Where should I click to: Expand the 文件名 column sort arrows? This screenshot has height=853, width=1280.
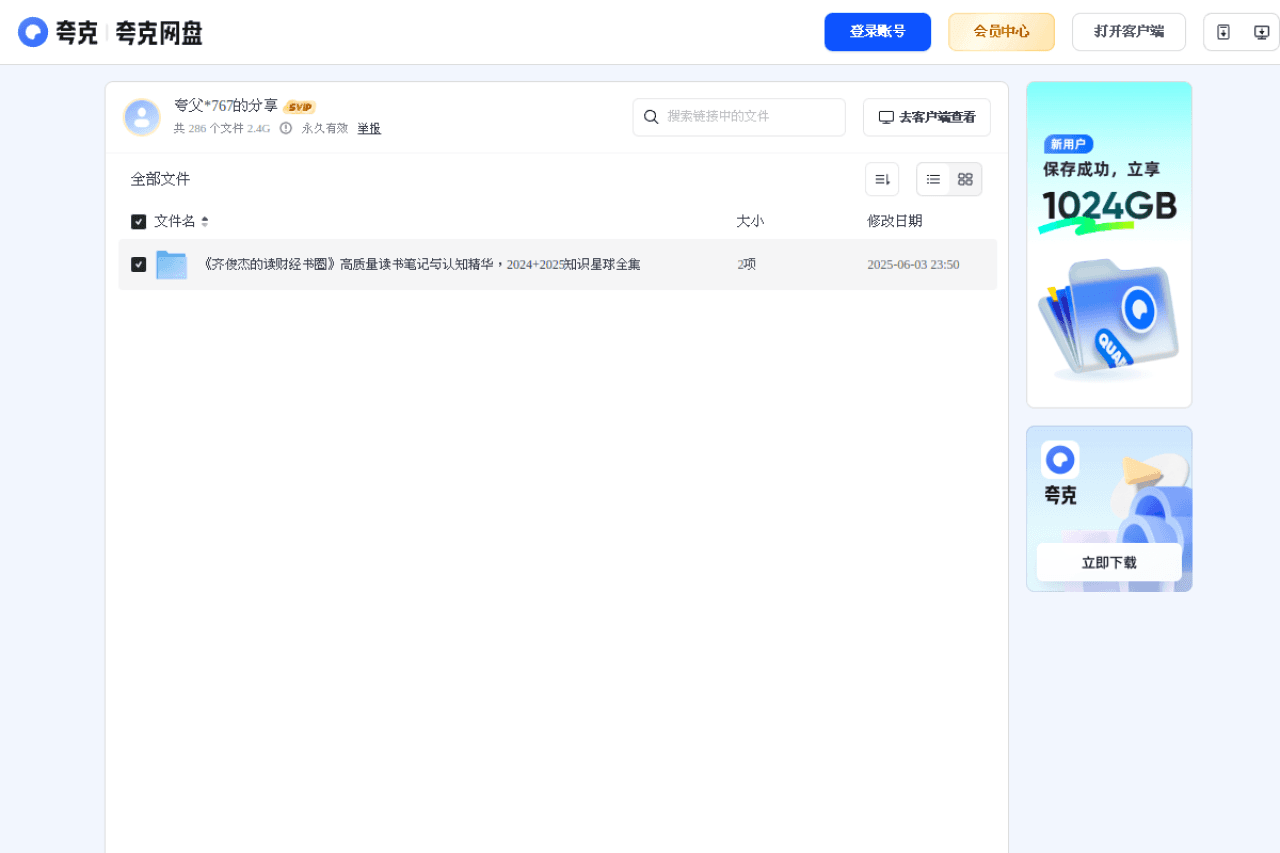pos(207,221)
